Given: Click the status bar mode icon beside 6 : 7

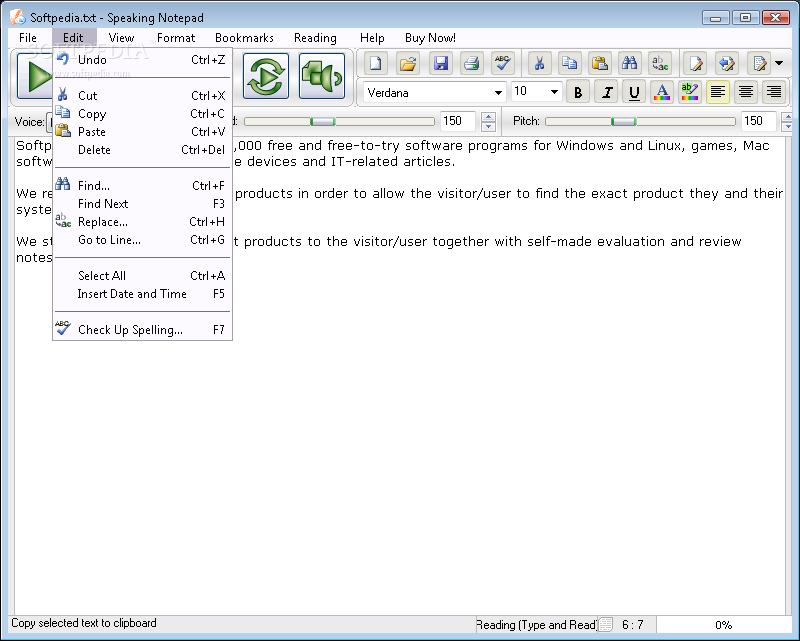Looking at the screenshot, I should (x=606, y=624).
